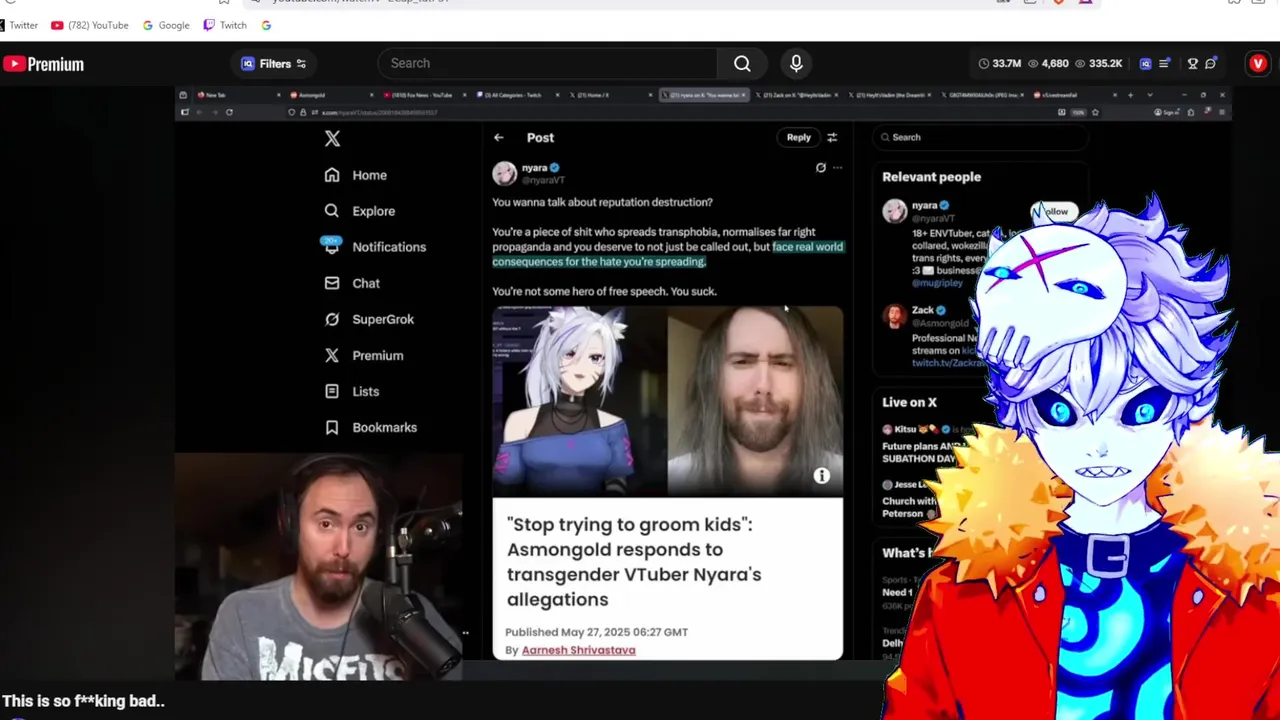The width and height of the screenshot is (1280, 720).
Task: Select the r/Livestreamfail browser tab
Action: coord(1075,95)
